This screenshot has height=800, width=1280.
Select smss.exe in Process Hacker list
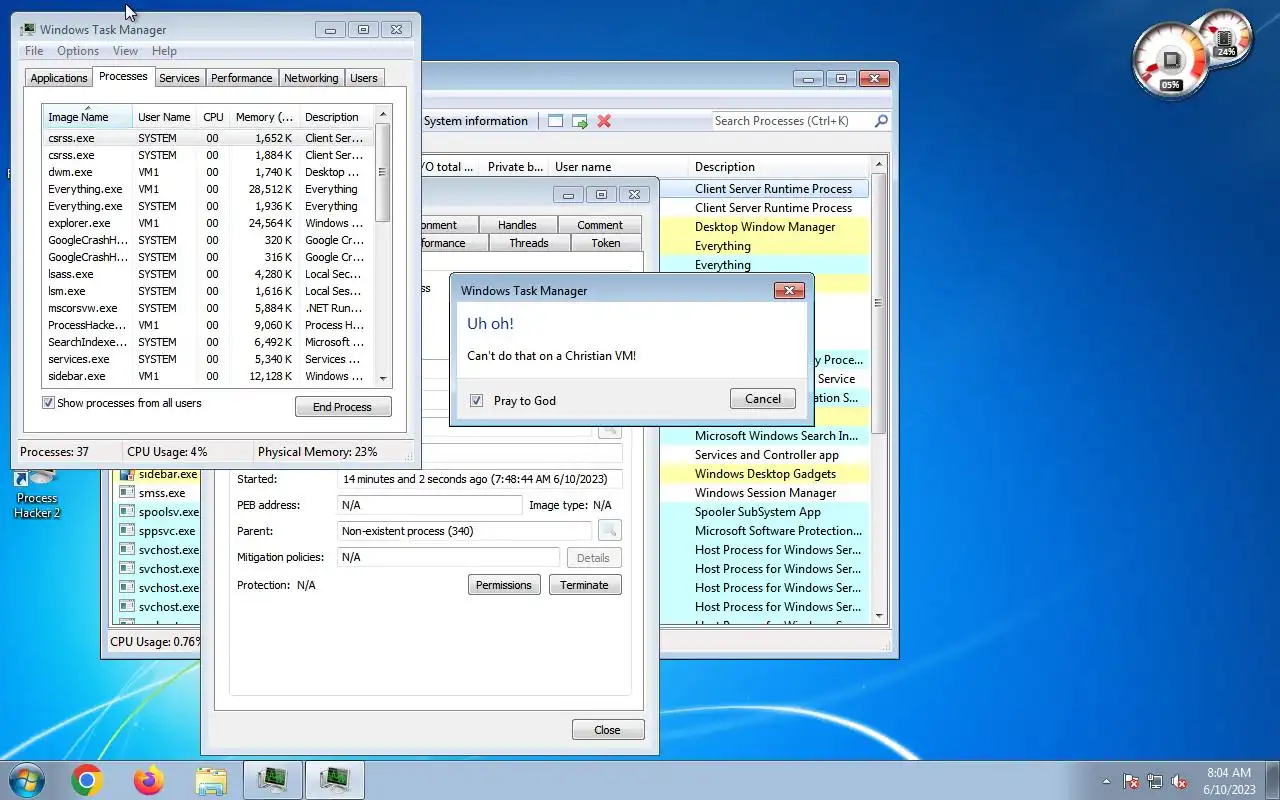[x=161, y=493]
